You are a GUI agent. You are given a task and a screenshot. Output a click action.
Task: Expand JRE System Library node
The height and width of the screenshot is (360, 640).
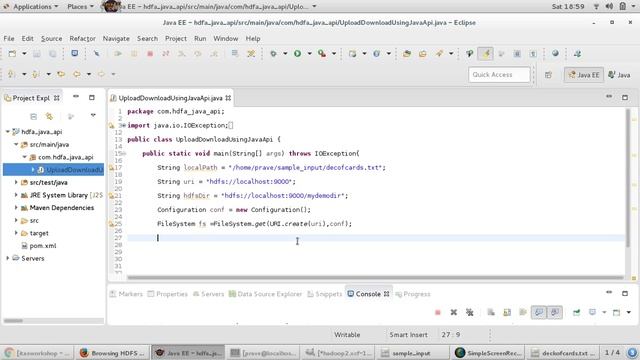[x=16, y=195]
